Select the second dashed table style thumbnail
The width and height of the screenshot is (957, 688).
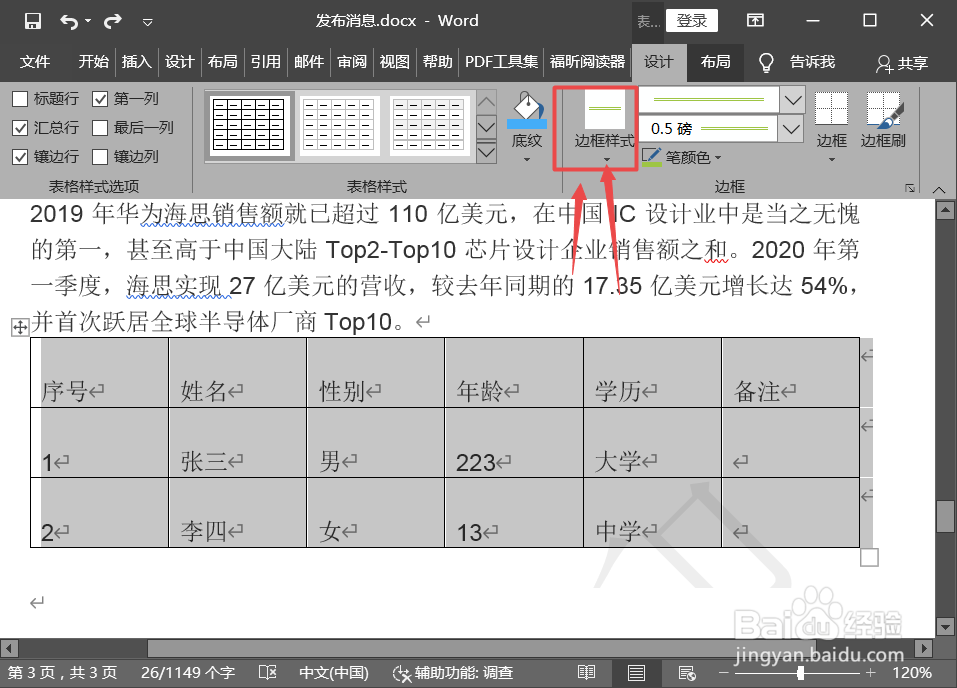pyautogui.click(x=339, y=125)
